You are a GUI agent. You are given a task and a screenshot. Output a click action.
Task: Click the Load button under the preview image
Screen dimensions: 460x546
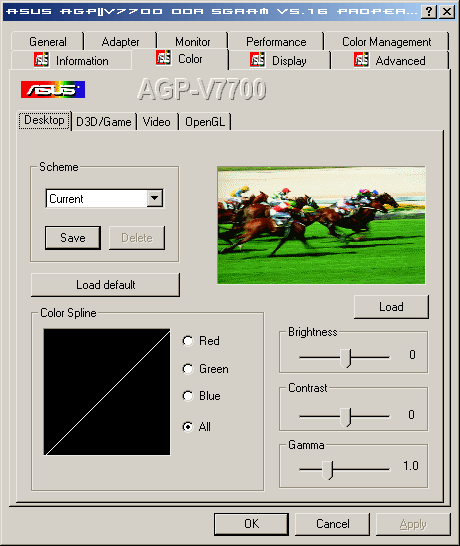click(x=391, y=307)
